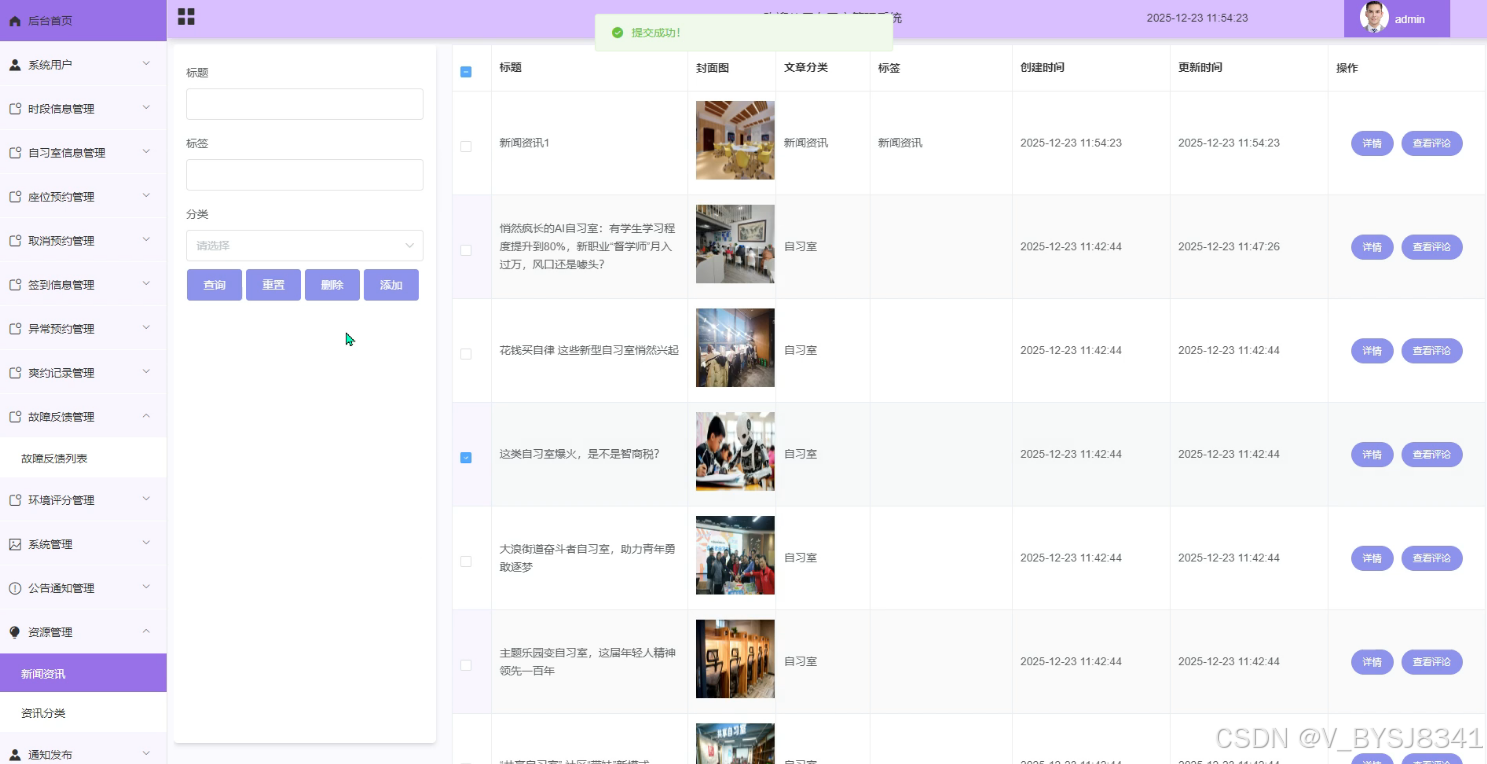Click the update time 2025-12-23 11:47:26
1487x764 pixels.
[x=1229, y=247]
